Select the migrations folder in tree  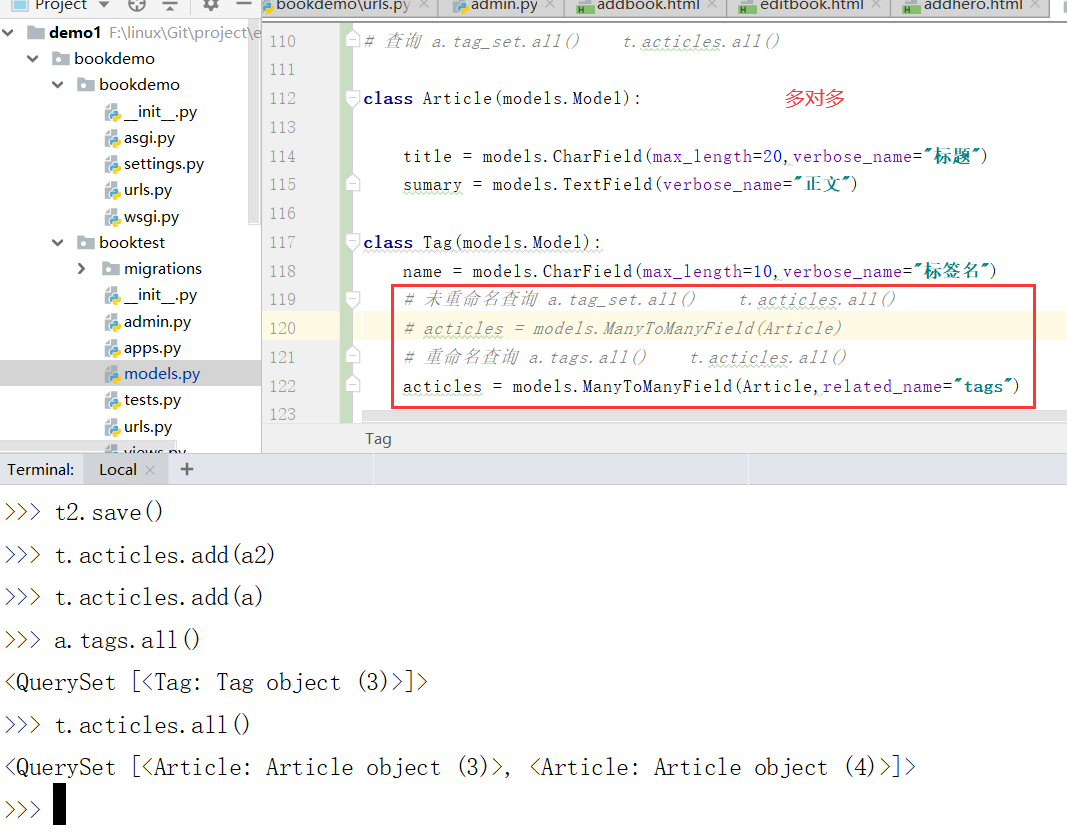click(163, 269)
